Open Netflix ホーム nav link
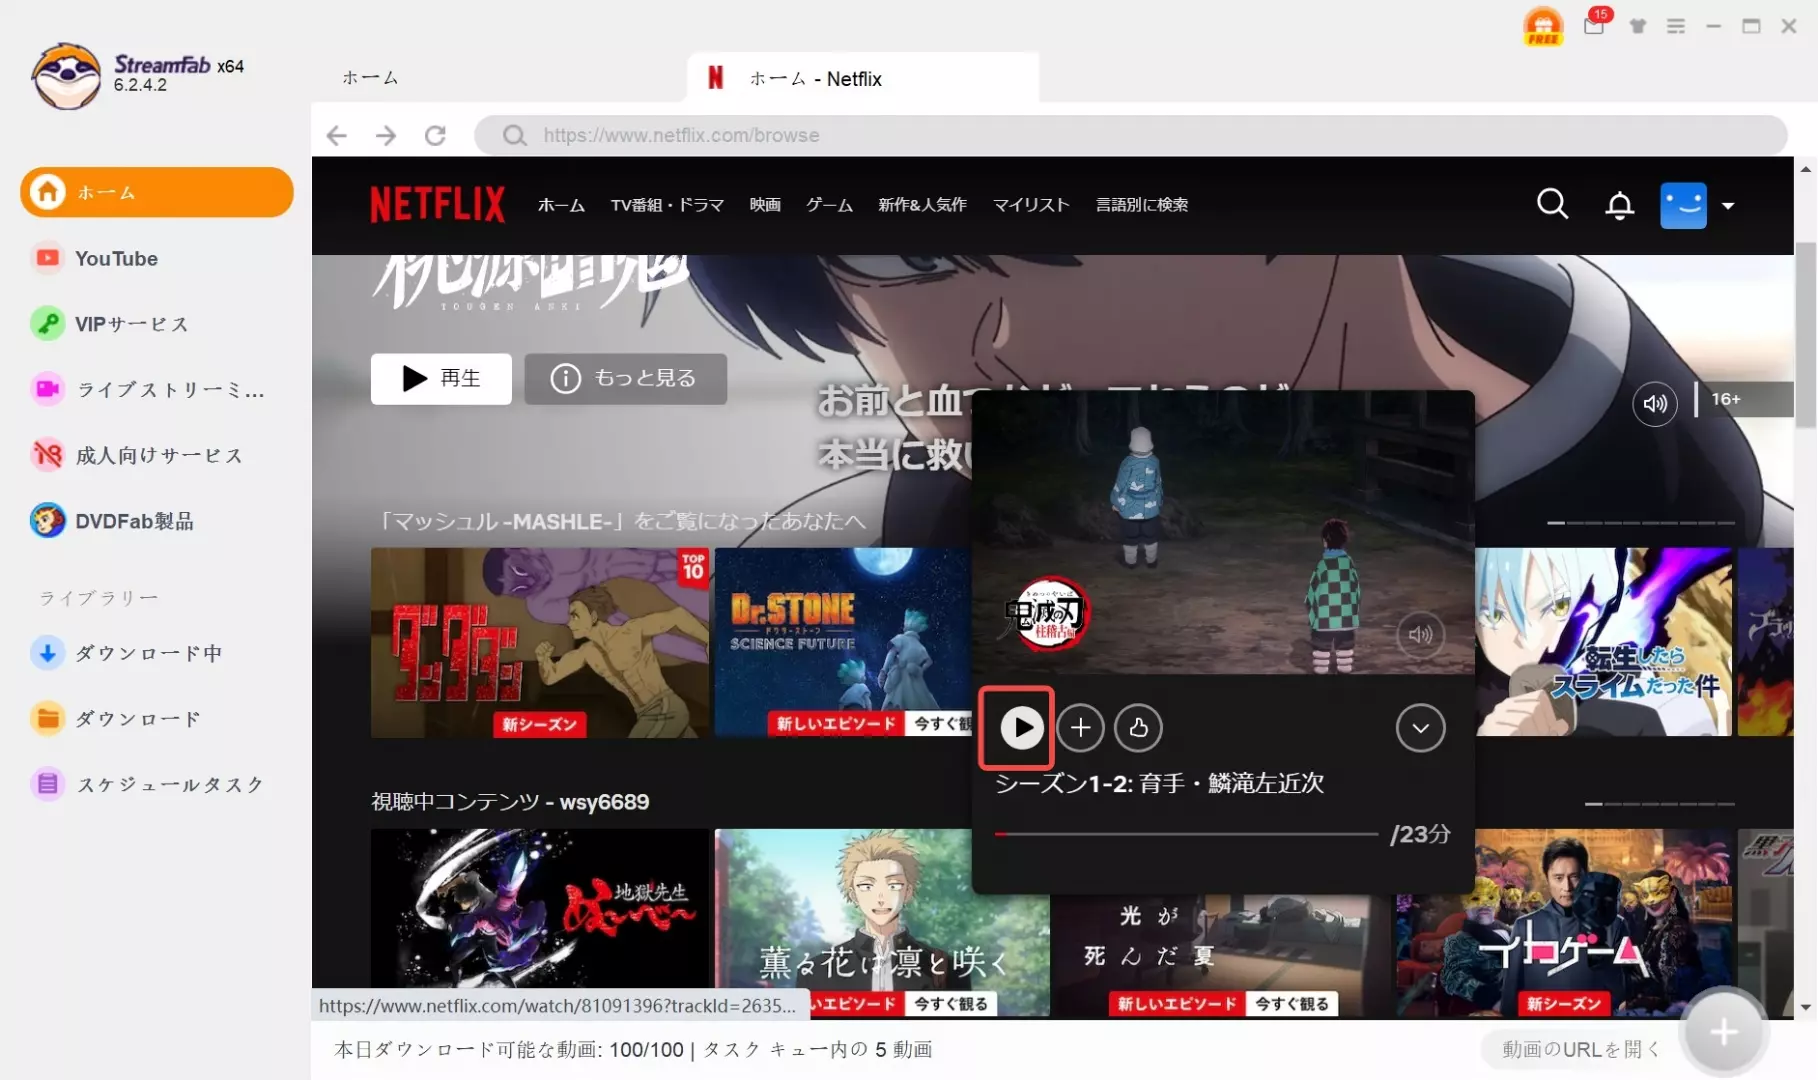The image size is (1818, 1080). pyautogui.click(x=561, y=205)
